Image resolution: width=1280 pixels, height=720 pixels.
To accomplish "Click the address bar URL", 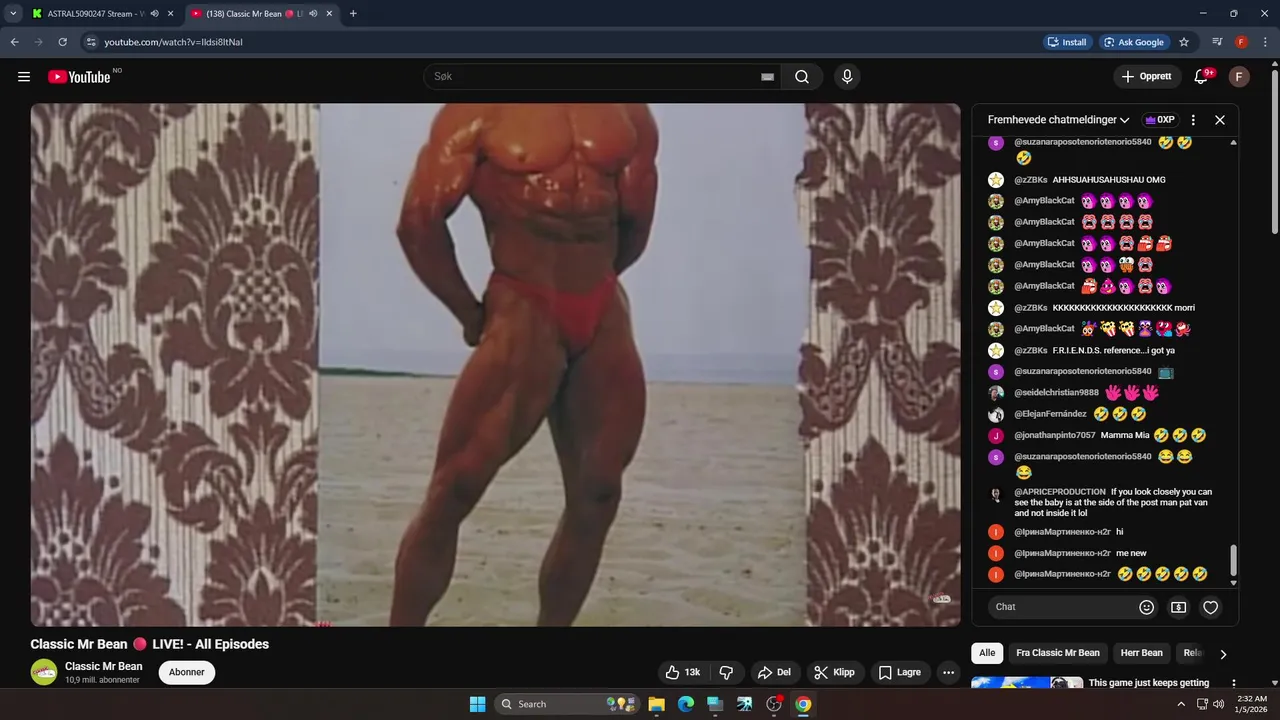I will click(x=174, y=42).
